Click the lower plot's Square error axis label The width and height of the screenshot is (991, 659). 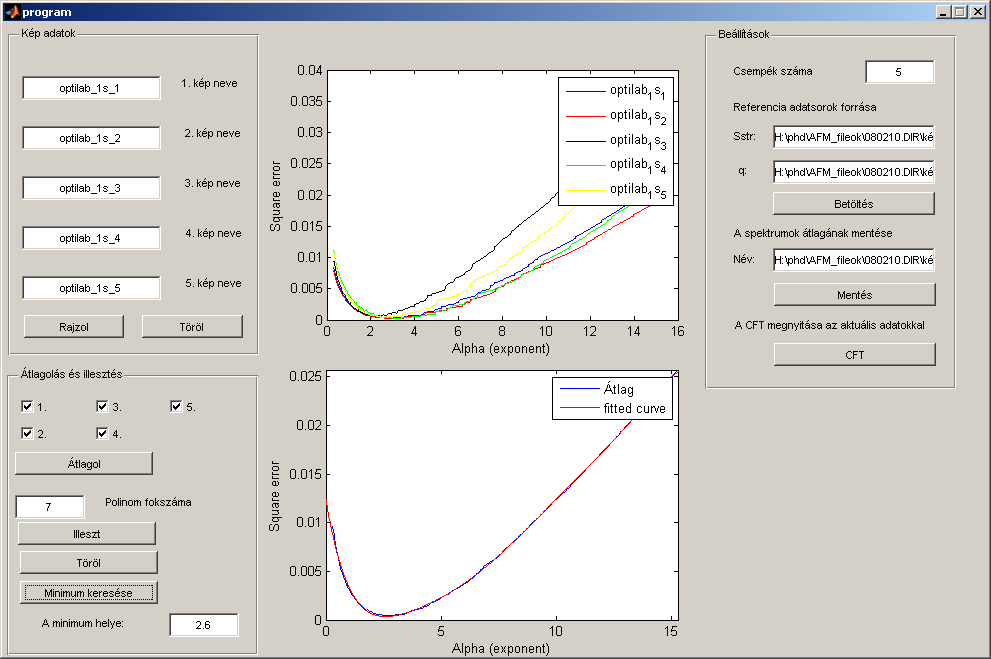coord(274,496)
